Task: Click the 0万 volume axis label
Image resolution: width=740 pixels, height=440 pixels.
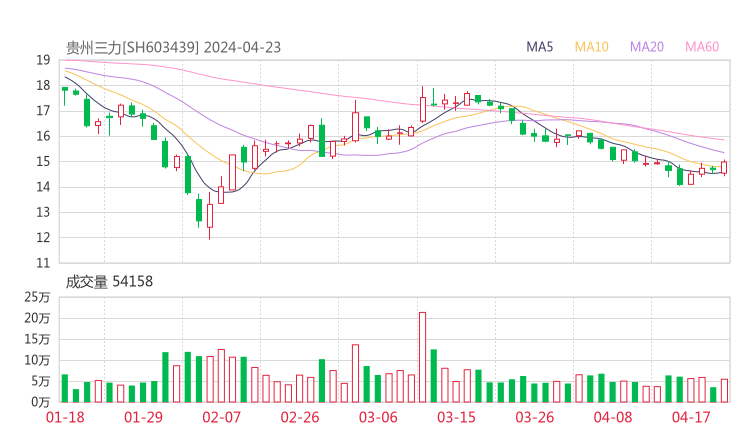Action: coord(41,402)
